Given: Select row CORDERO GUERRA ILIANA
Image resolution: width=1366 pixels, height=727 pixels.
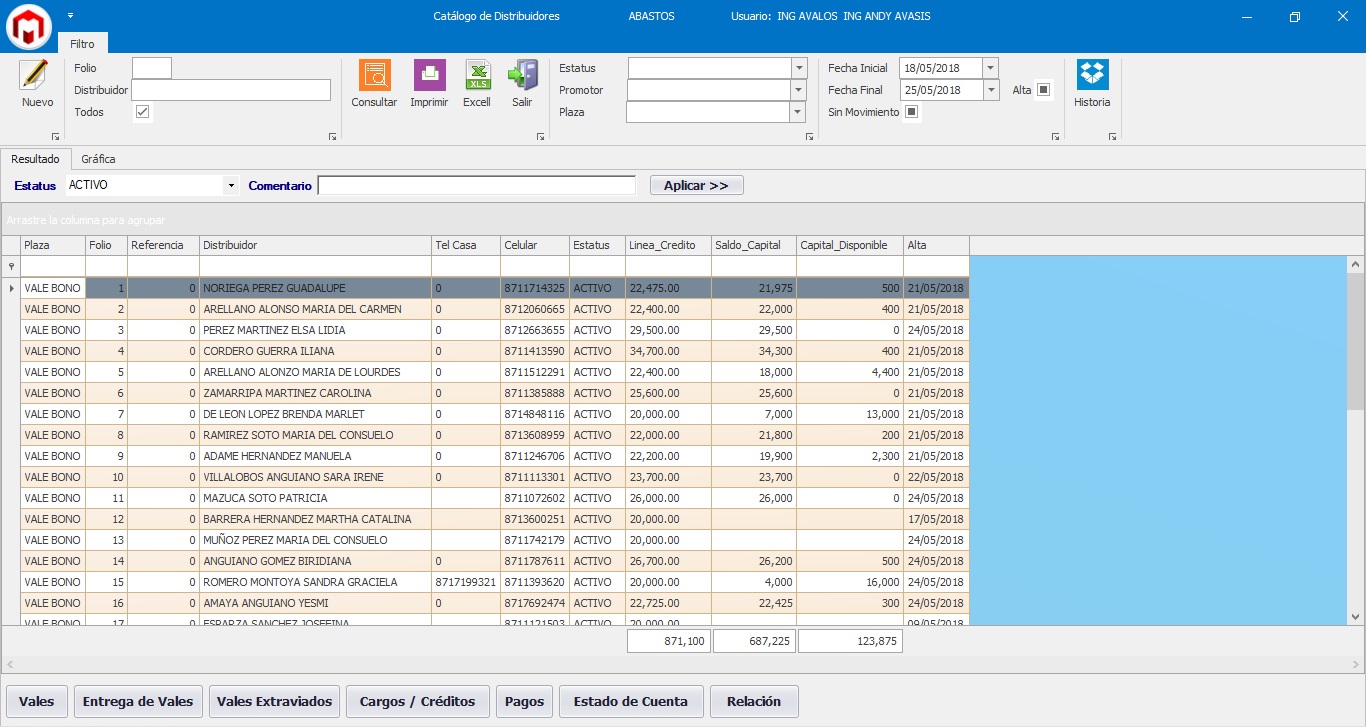Looking at the screenshot, I should point(495,351).
